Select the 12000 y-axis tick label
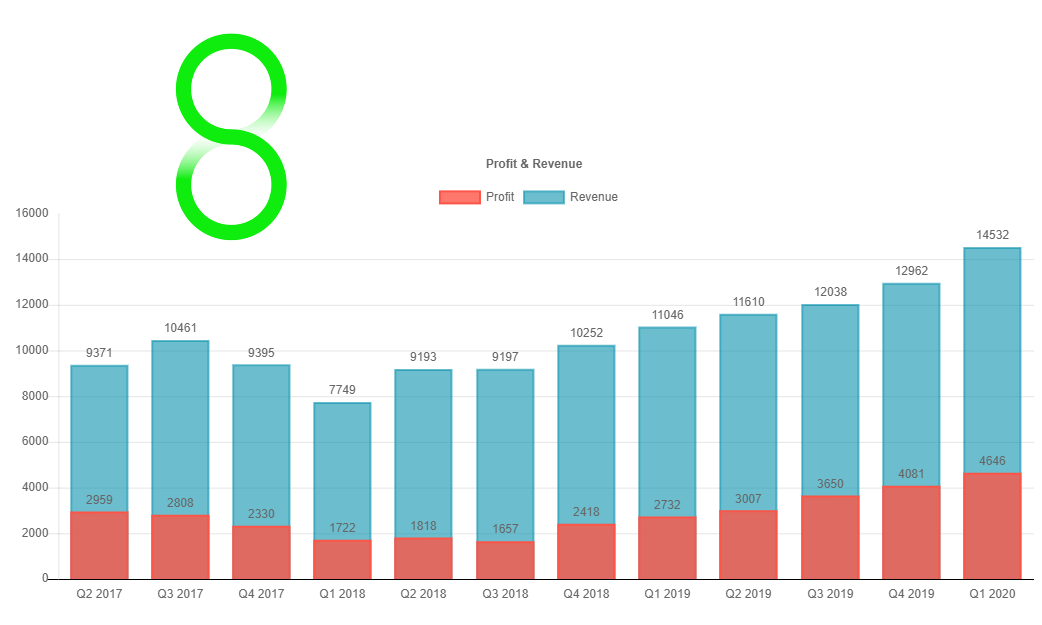 tap(32, 304)
